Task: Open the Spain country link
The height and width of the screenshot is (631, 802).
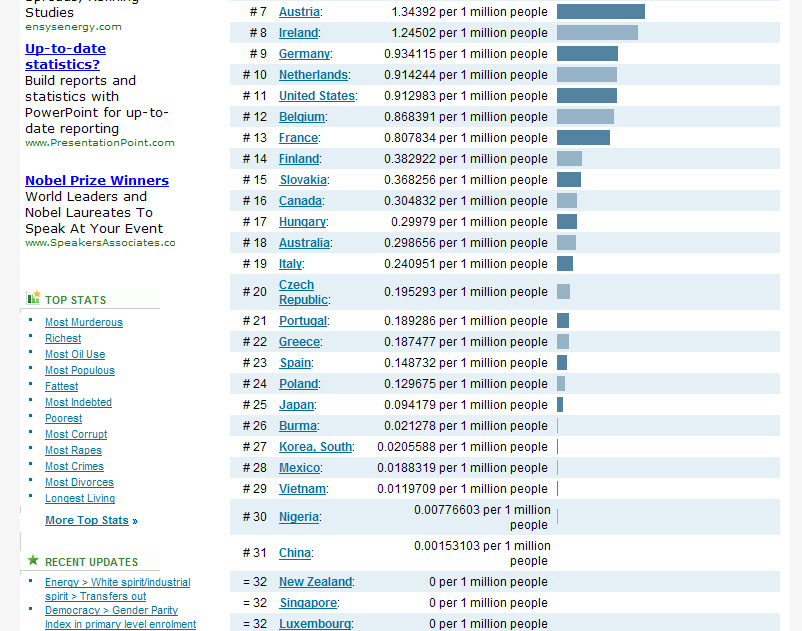Action: coord(295,363)
